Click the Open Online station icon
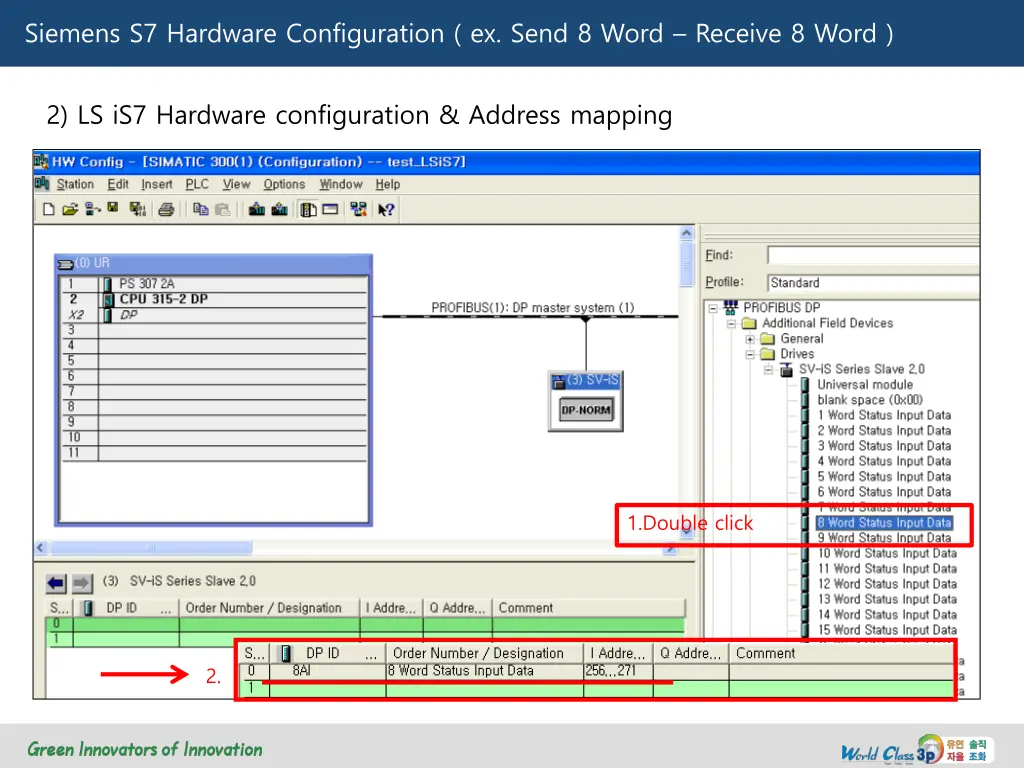 pyautogui.click(x=92, y=210)
